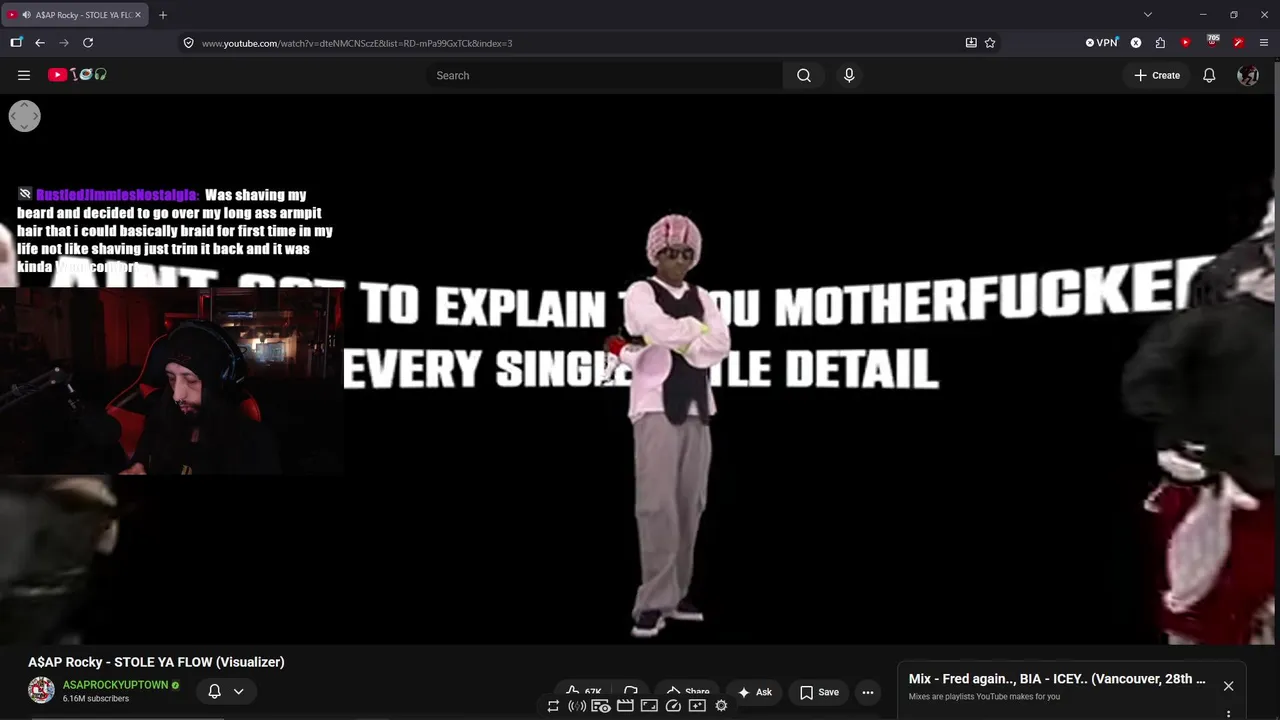Toggle the expand-view icon in floating toolbar
This screenshot has width=1280, height=720.
649,706
